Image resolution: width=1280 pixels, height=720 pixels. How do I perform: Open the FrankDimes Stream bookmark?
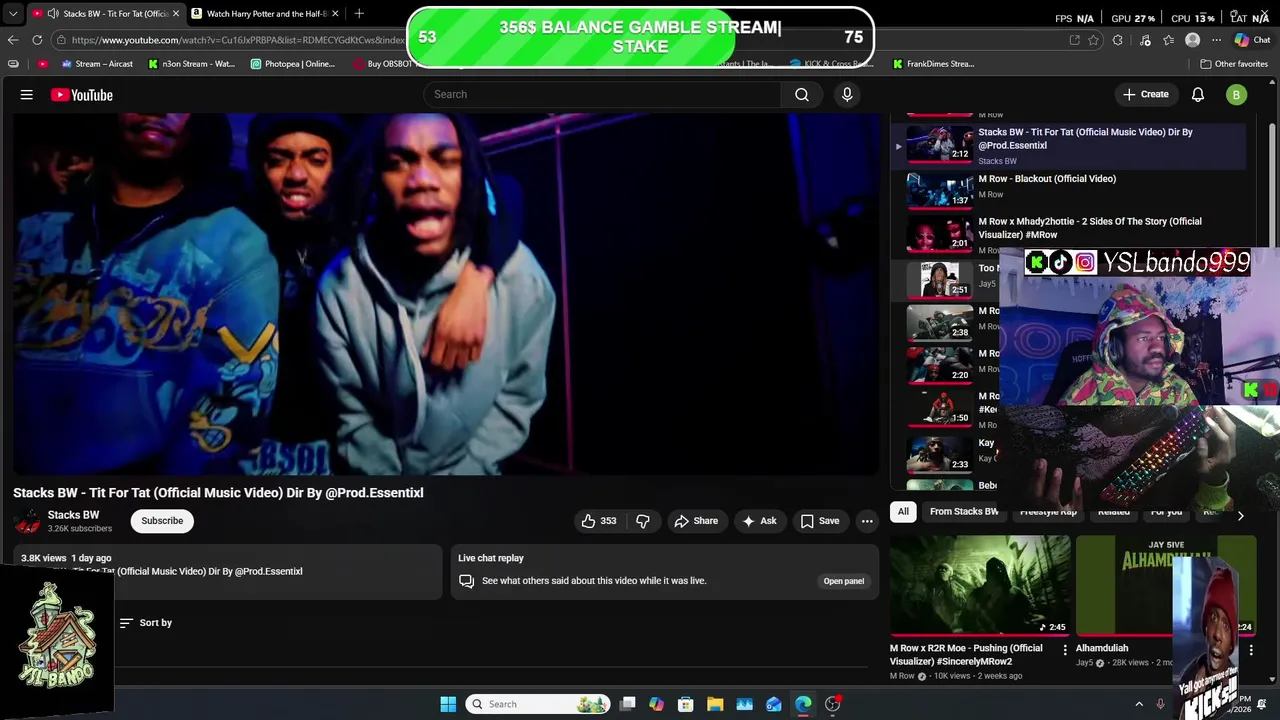[x=933, y=64]
